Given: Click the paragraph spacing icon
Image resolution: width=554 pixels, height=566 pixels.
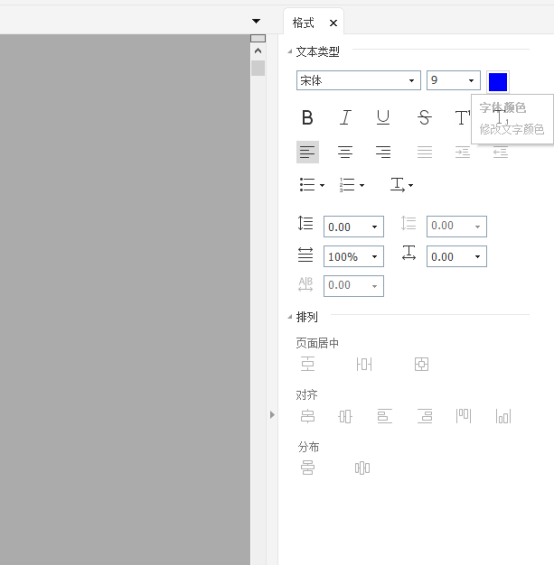Looking at the screenshot, I should pos(409,223).
